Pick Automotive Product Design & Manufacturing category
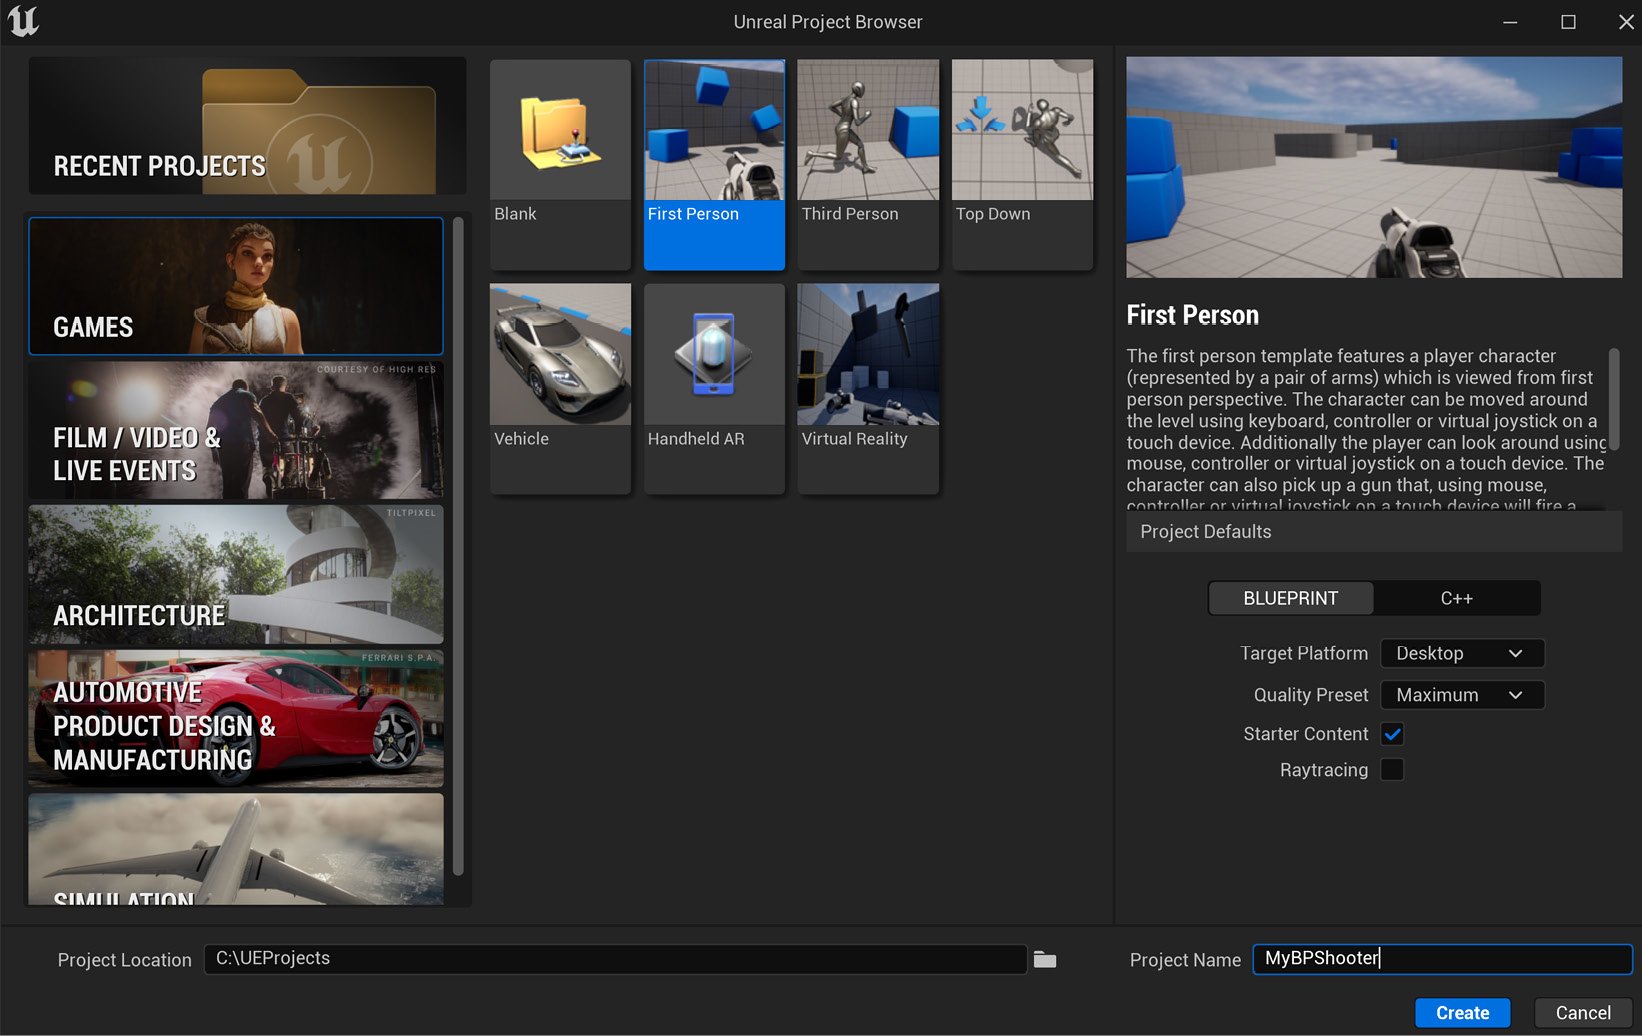The image size is (1642, 1036). [x=236, y=718]
